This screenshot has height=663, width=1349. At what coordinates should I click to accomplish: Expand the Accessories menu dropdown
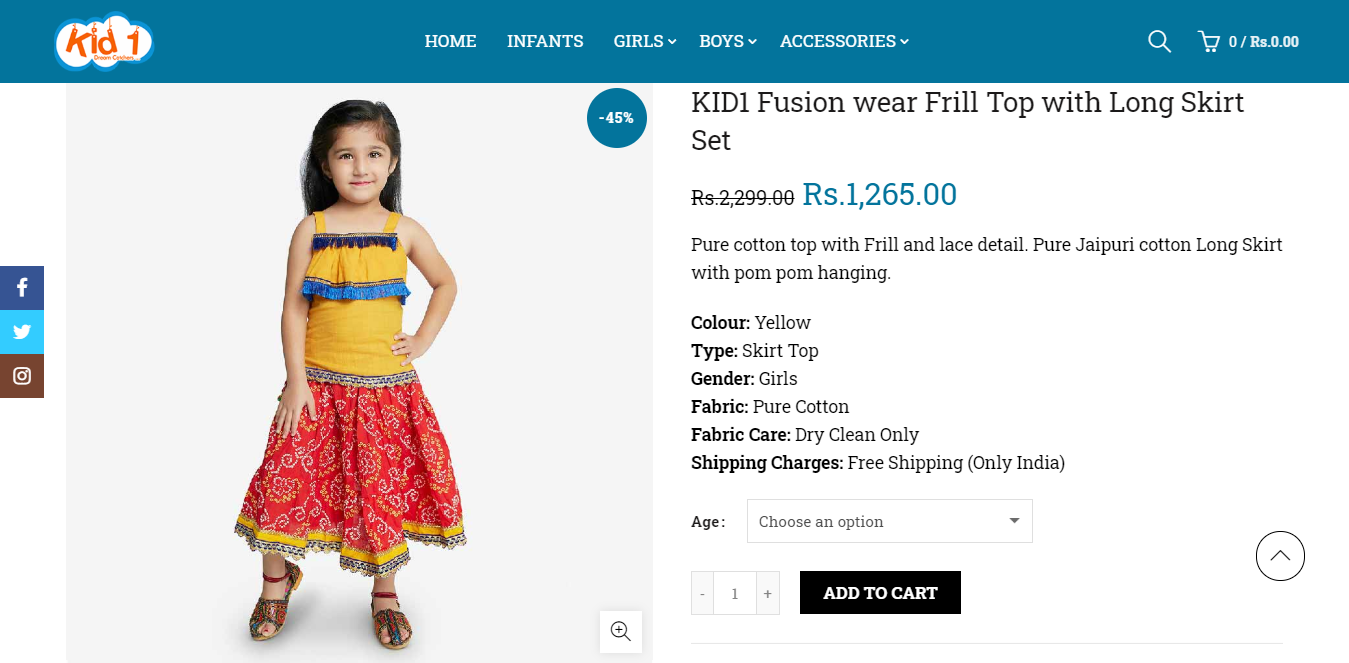coord(844,41)
